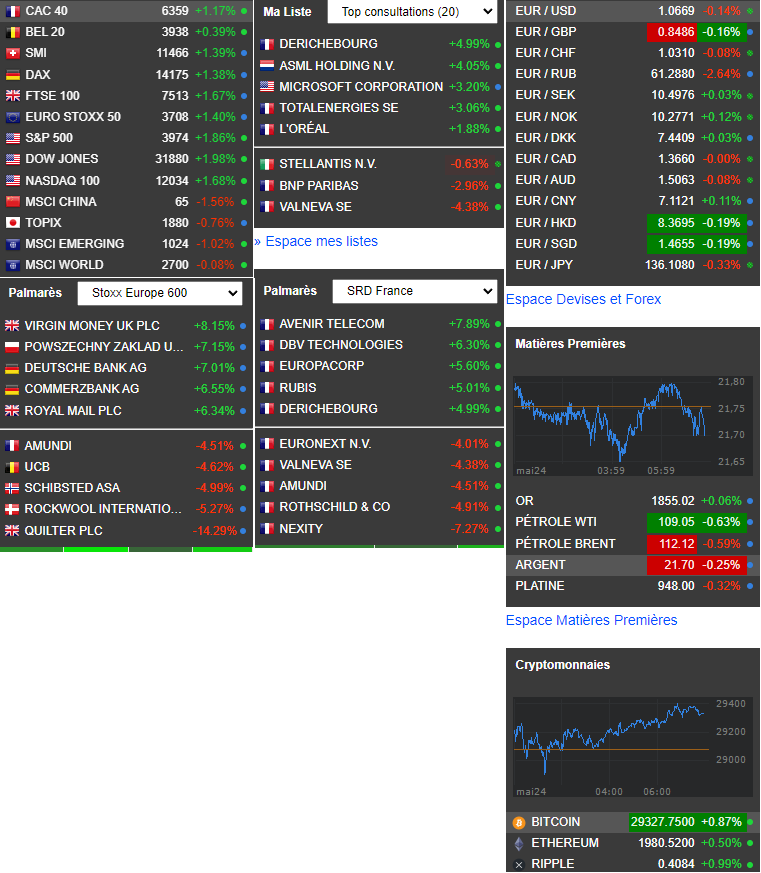Open the Stoxx Europe 600 dropdown
The height and width of the screenshot is (873, 761).
[x=160, y=293]
